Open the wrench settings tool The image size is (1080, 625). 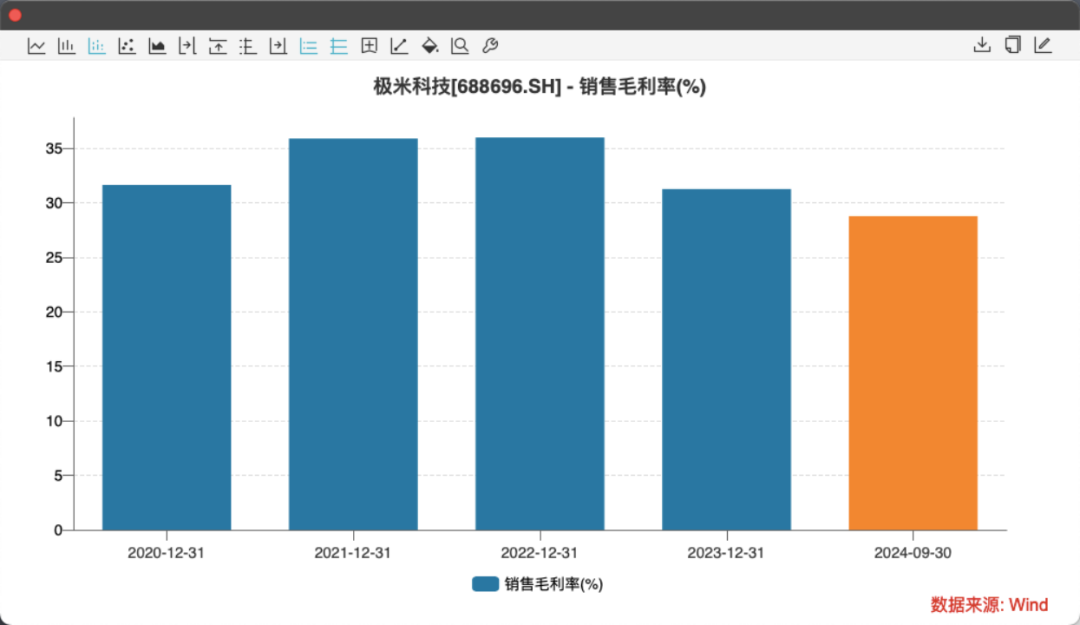click(490, 46)
